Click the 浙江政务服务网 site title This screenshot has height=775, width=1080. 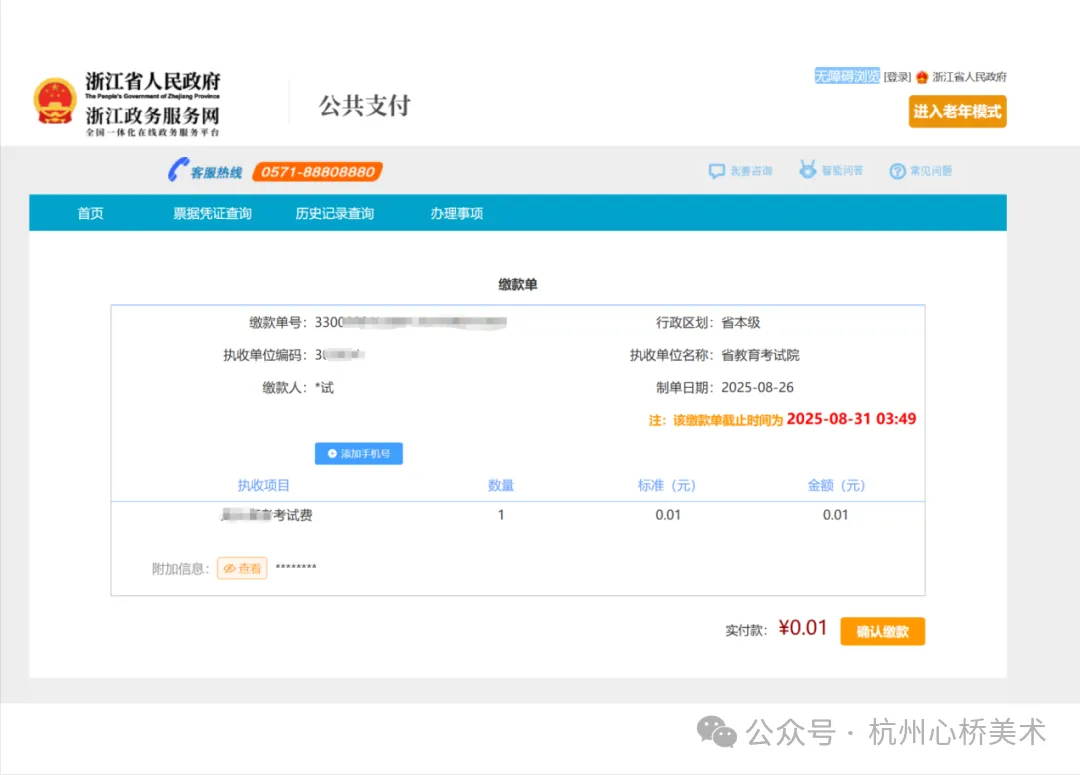tap(152, 115)
